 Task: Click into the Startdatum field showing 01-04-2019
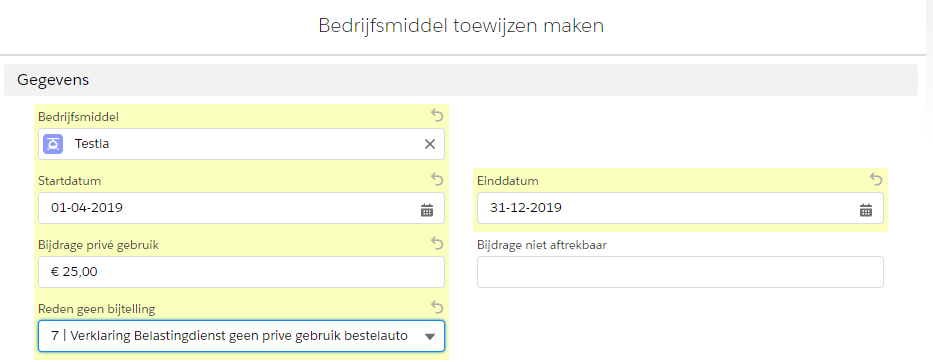241,208
